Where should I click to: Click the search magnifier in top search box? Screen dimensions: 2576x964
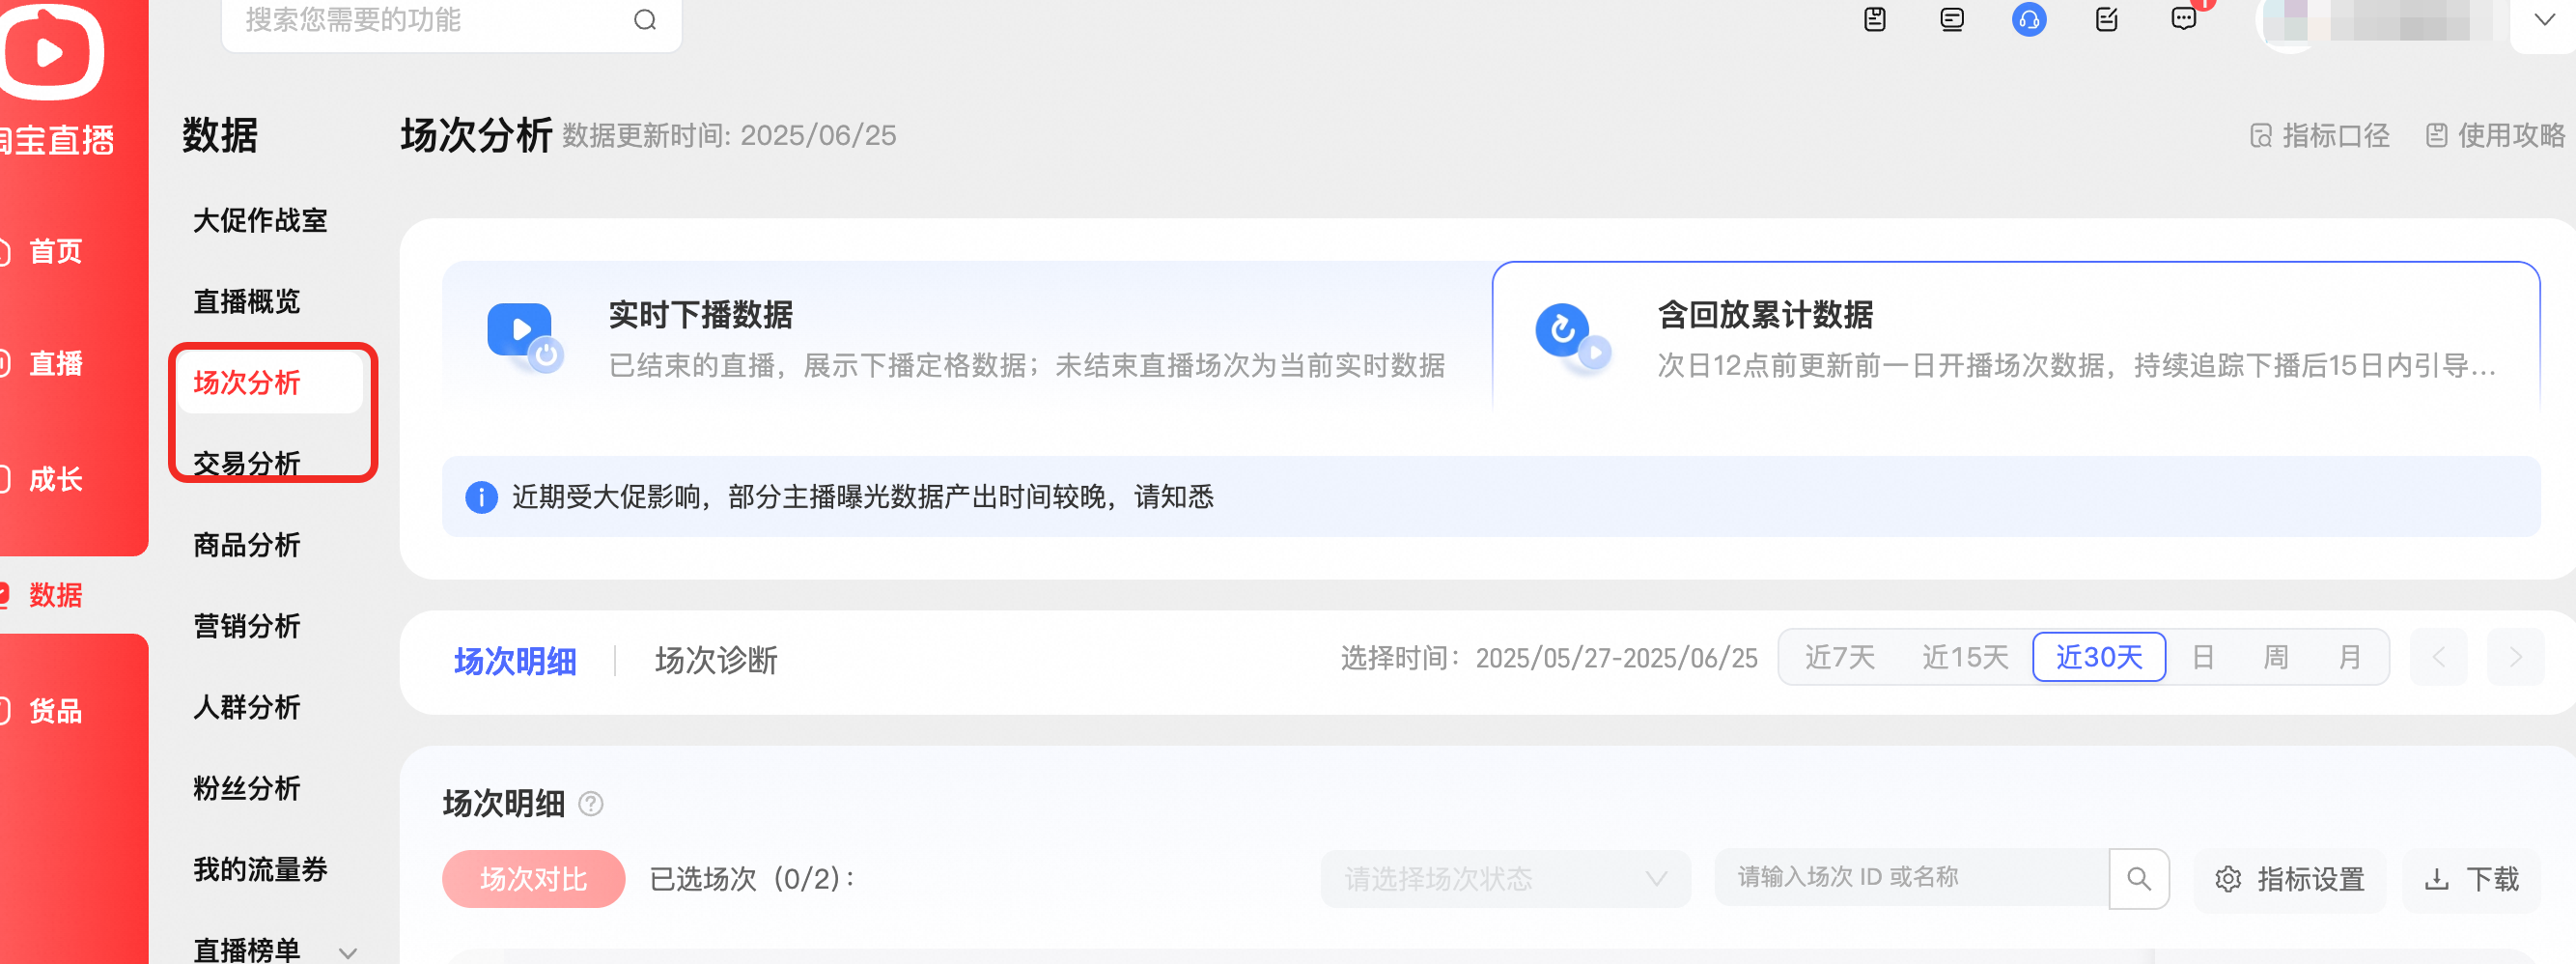(645, 20)
